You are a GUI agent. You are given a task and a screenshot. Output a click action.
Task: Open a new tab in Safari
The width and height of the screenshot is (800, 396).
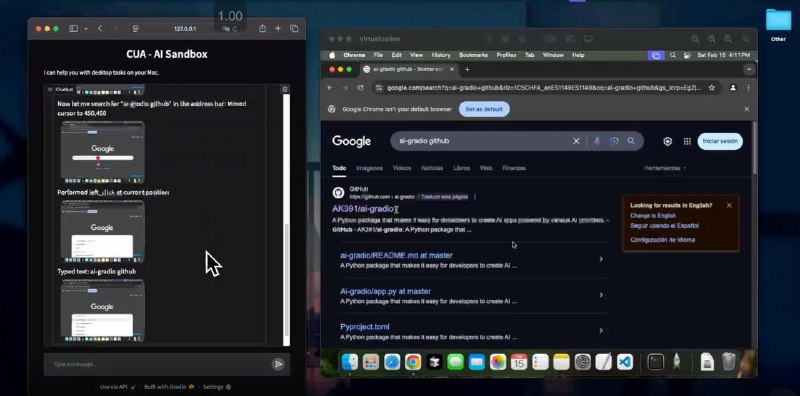tap(278, 29)
